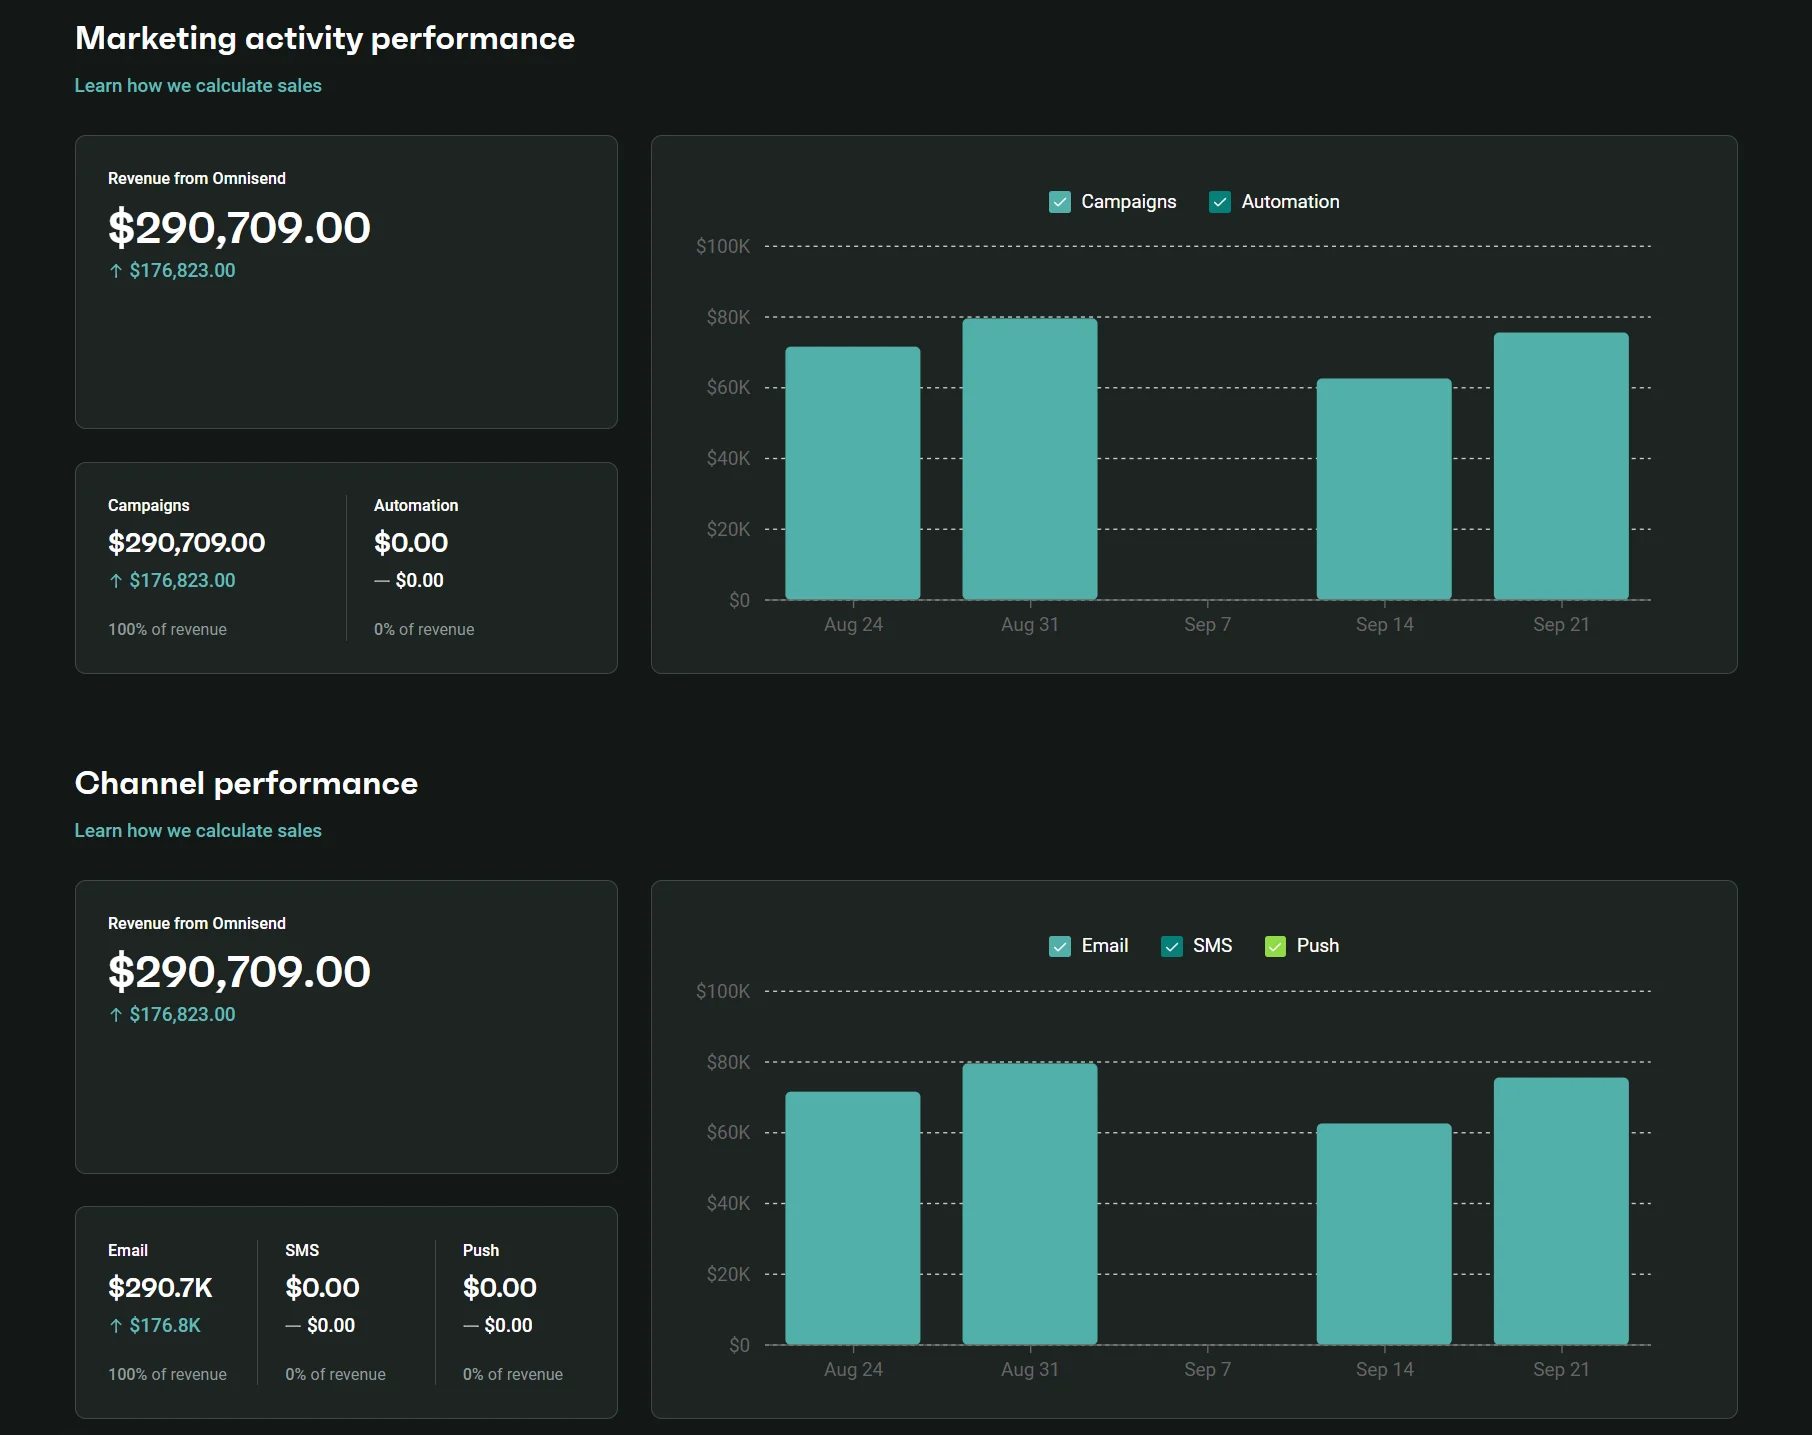
Task: Click the Campaigns $290,709.00 value
Action: click(x=187, y=543)
